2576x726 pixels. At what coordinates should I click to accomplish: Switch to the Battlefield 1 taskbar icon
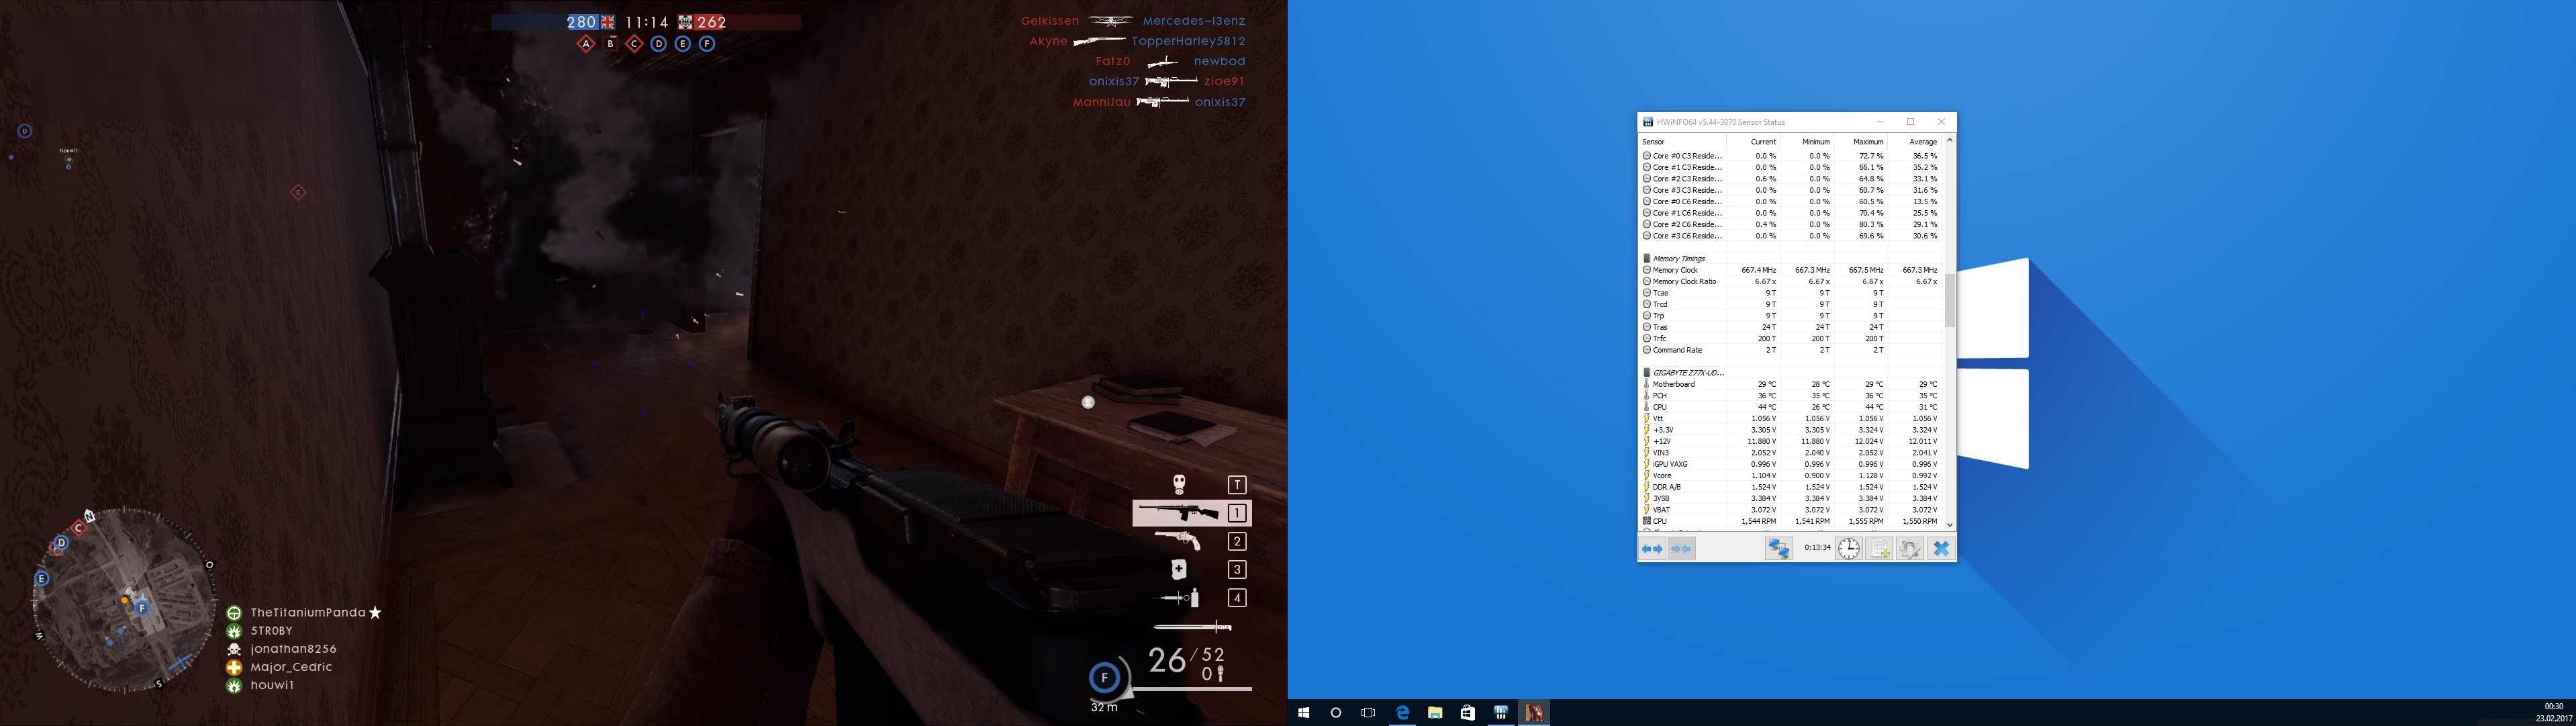(x=1533, y=712)
